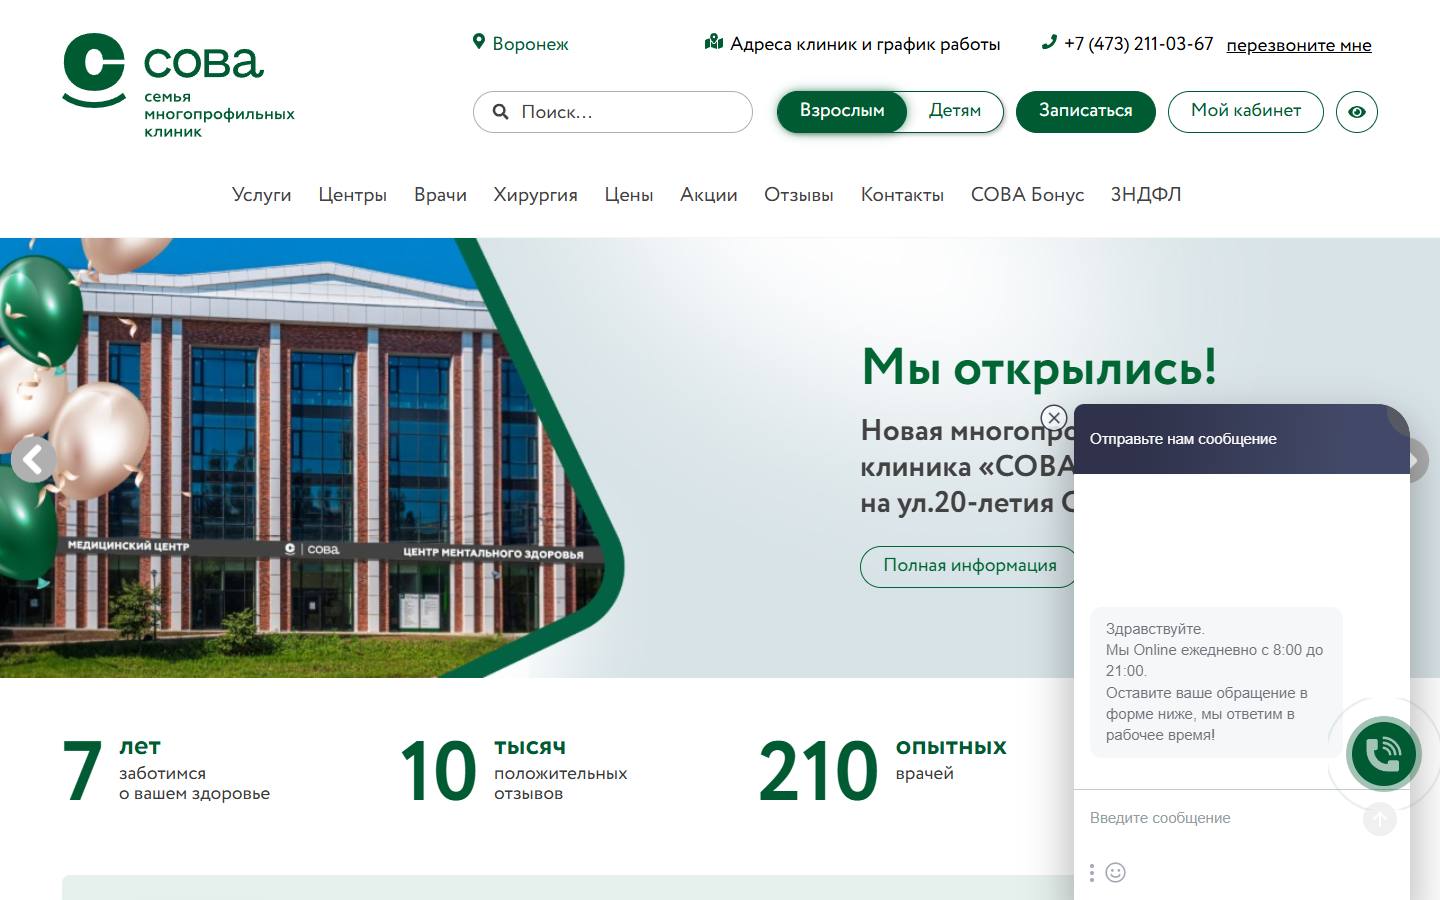The image size is (1440, 900).
Task: Open the emoji picker in chat
Action: click(x=1116, y=873)
